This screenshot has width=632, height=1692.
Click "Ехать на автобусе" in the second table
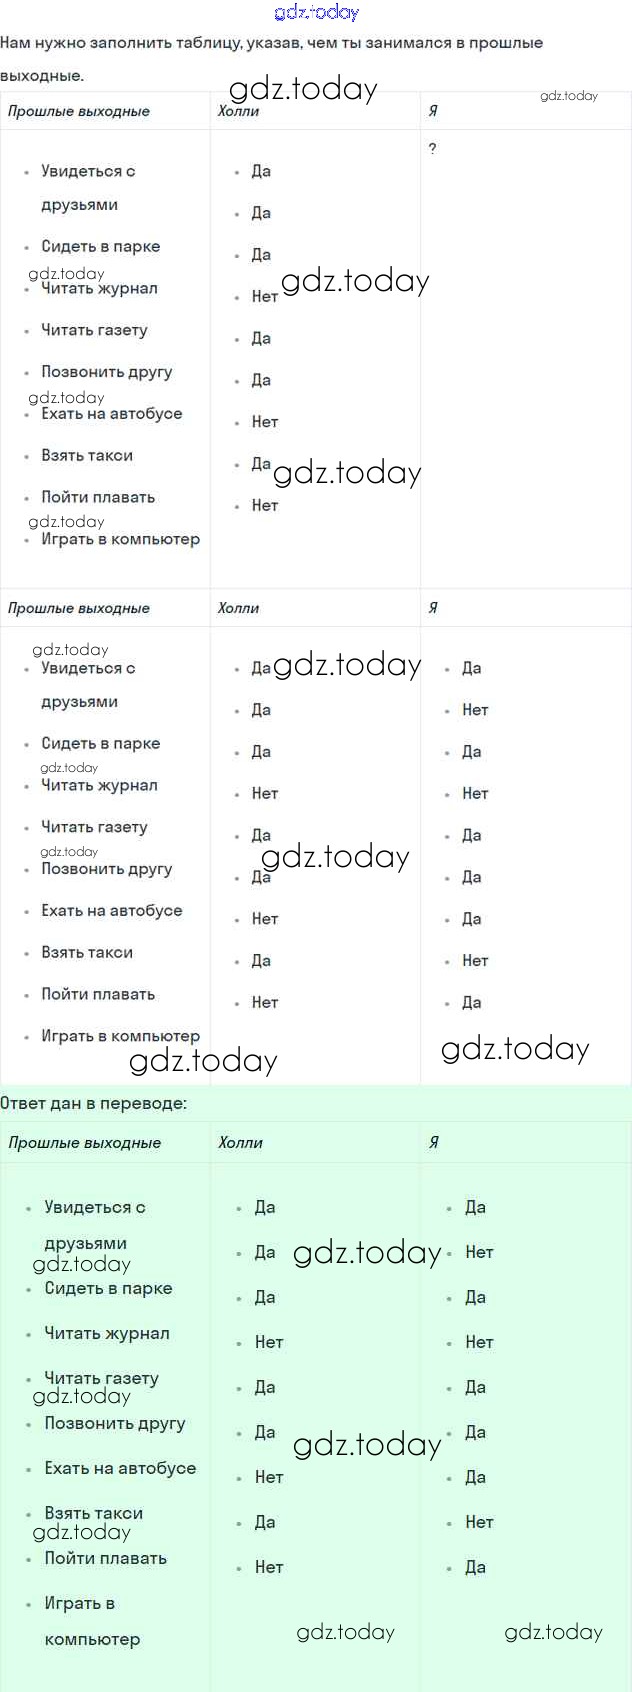(x=112, y=911)
